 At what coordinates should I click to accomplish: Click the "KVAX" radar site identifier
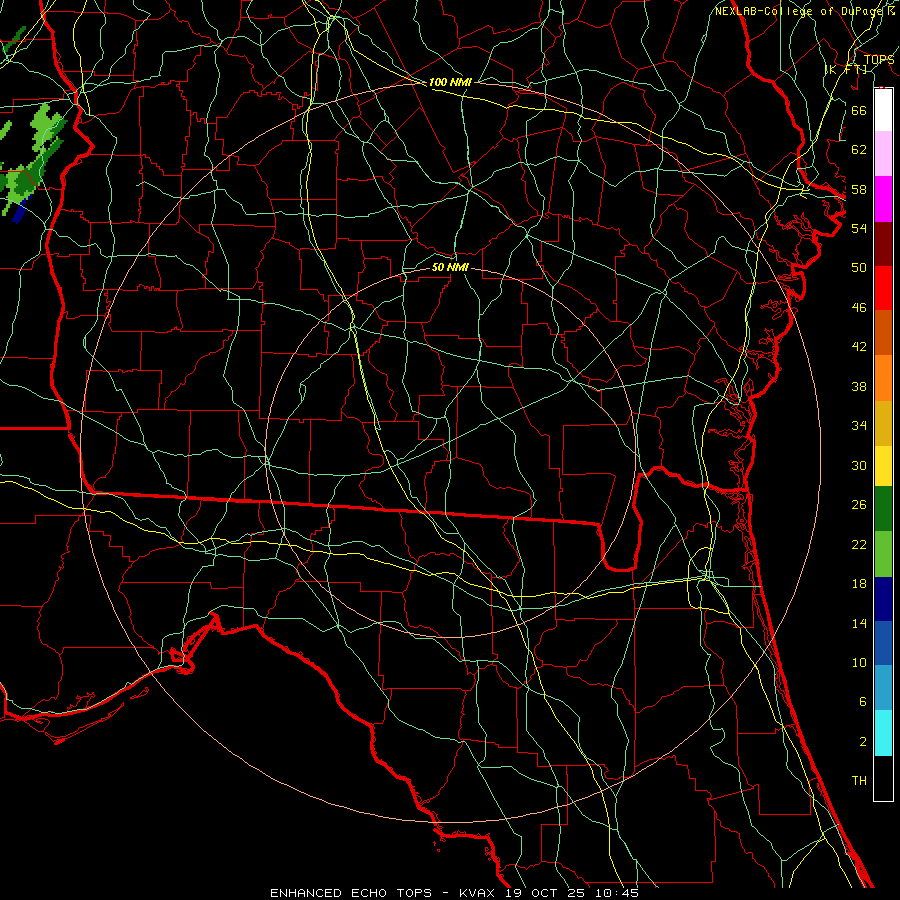pyautogui.click(x=476, y=893)
